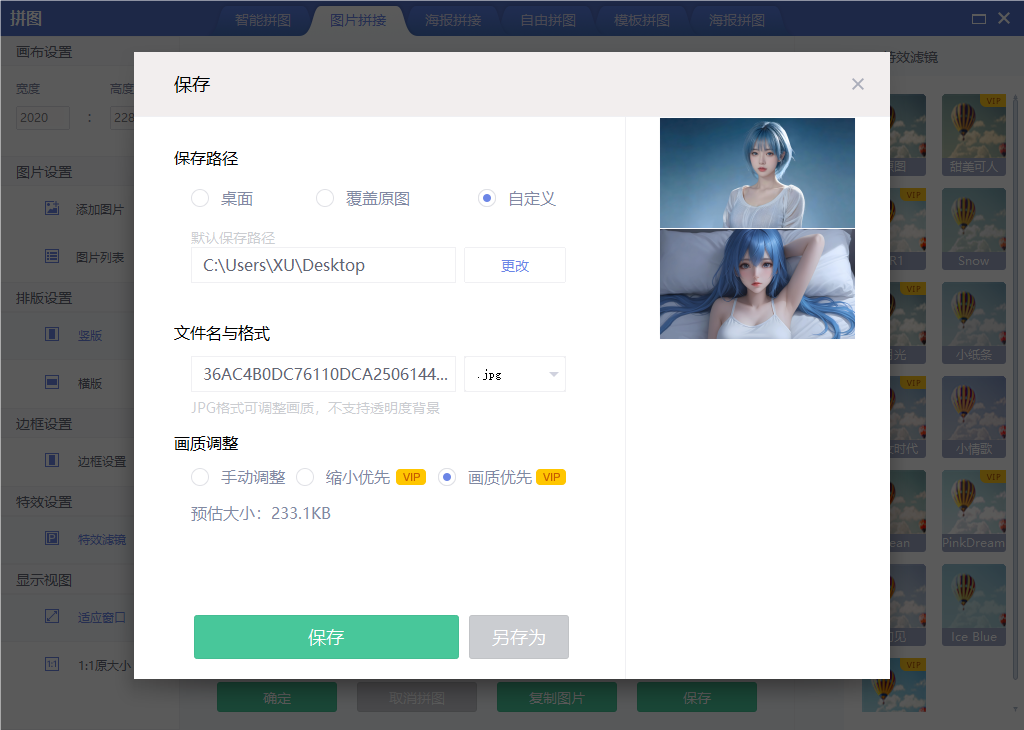Select the 特效滤镜 effects filter icon
This screenshot has height=730, width=1024.
coord(53,538)
